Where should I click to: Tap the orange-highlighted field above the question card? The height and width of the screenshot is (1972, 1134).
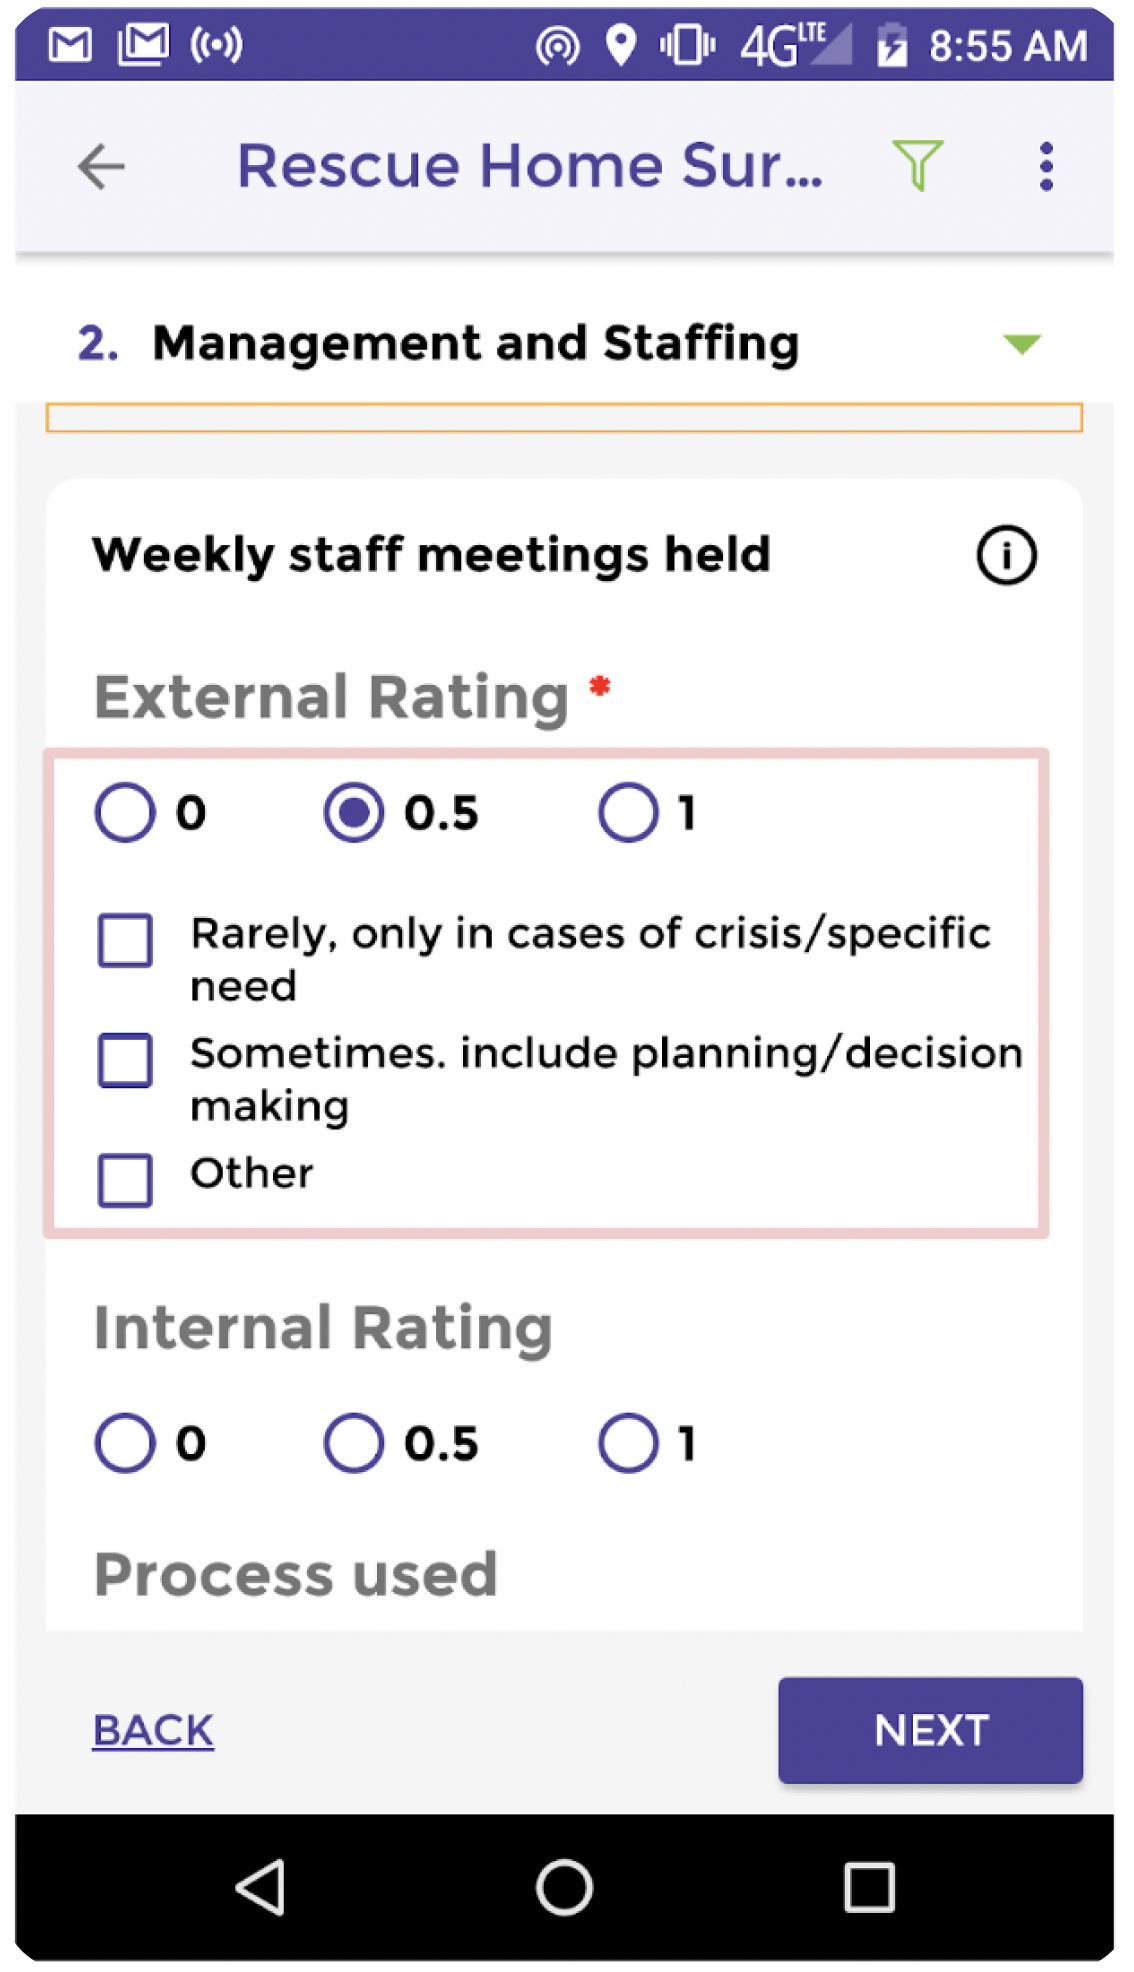point(567,418)
